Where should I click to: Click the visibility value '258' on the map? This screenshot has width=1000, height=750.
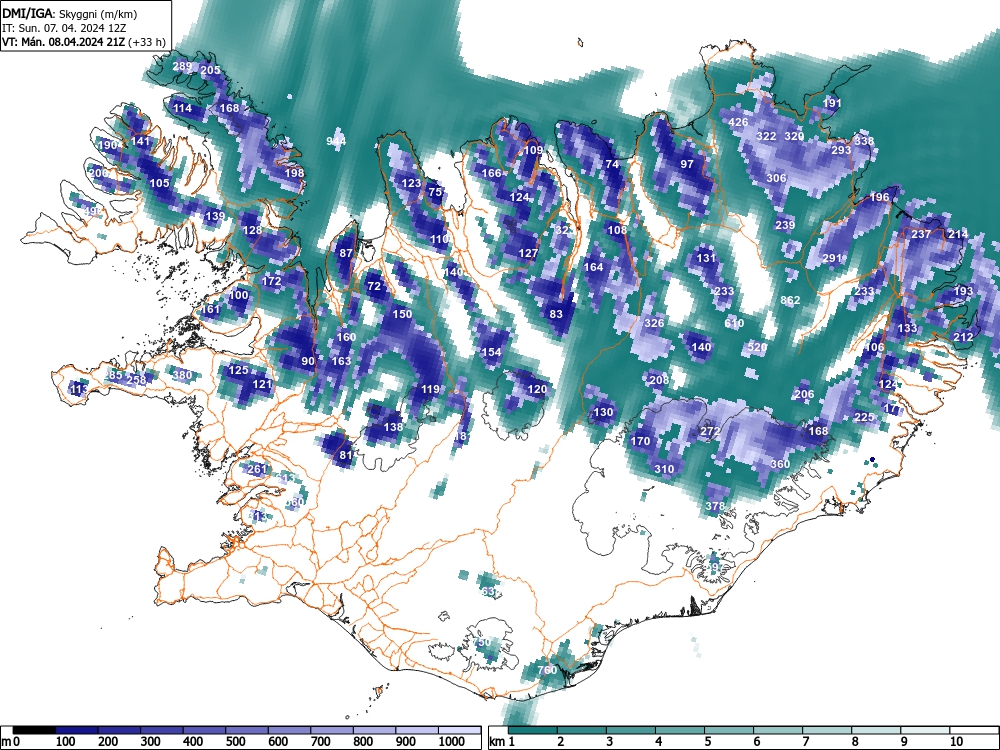point(136,380)
